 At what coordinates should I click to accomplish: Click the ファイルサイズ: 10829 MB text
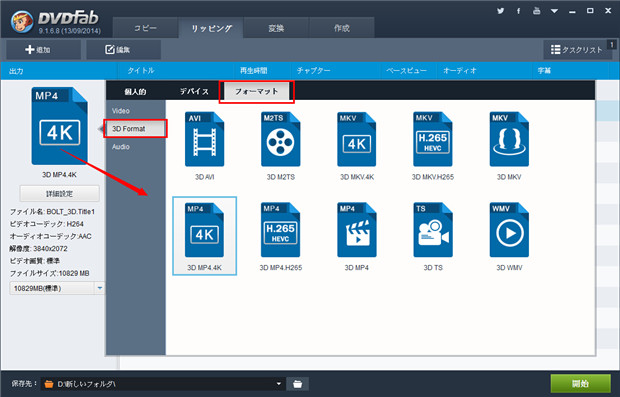(x=49, y=273)
